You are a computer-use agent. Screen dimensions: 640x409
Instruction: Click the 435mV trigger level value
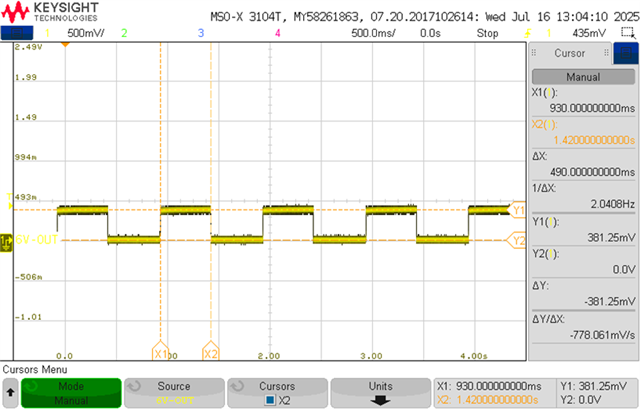pyautogui.click(x=589, y=33)
